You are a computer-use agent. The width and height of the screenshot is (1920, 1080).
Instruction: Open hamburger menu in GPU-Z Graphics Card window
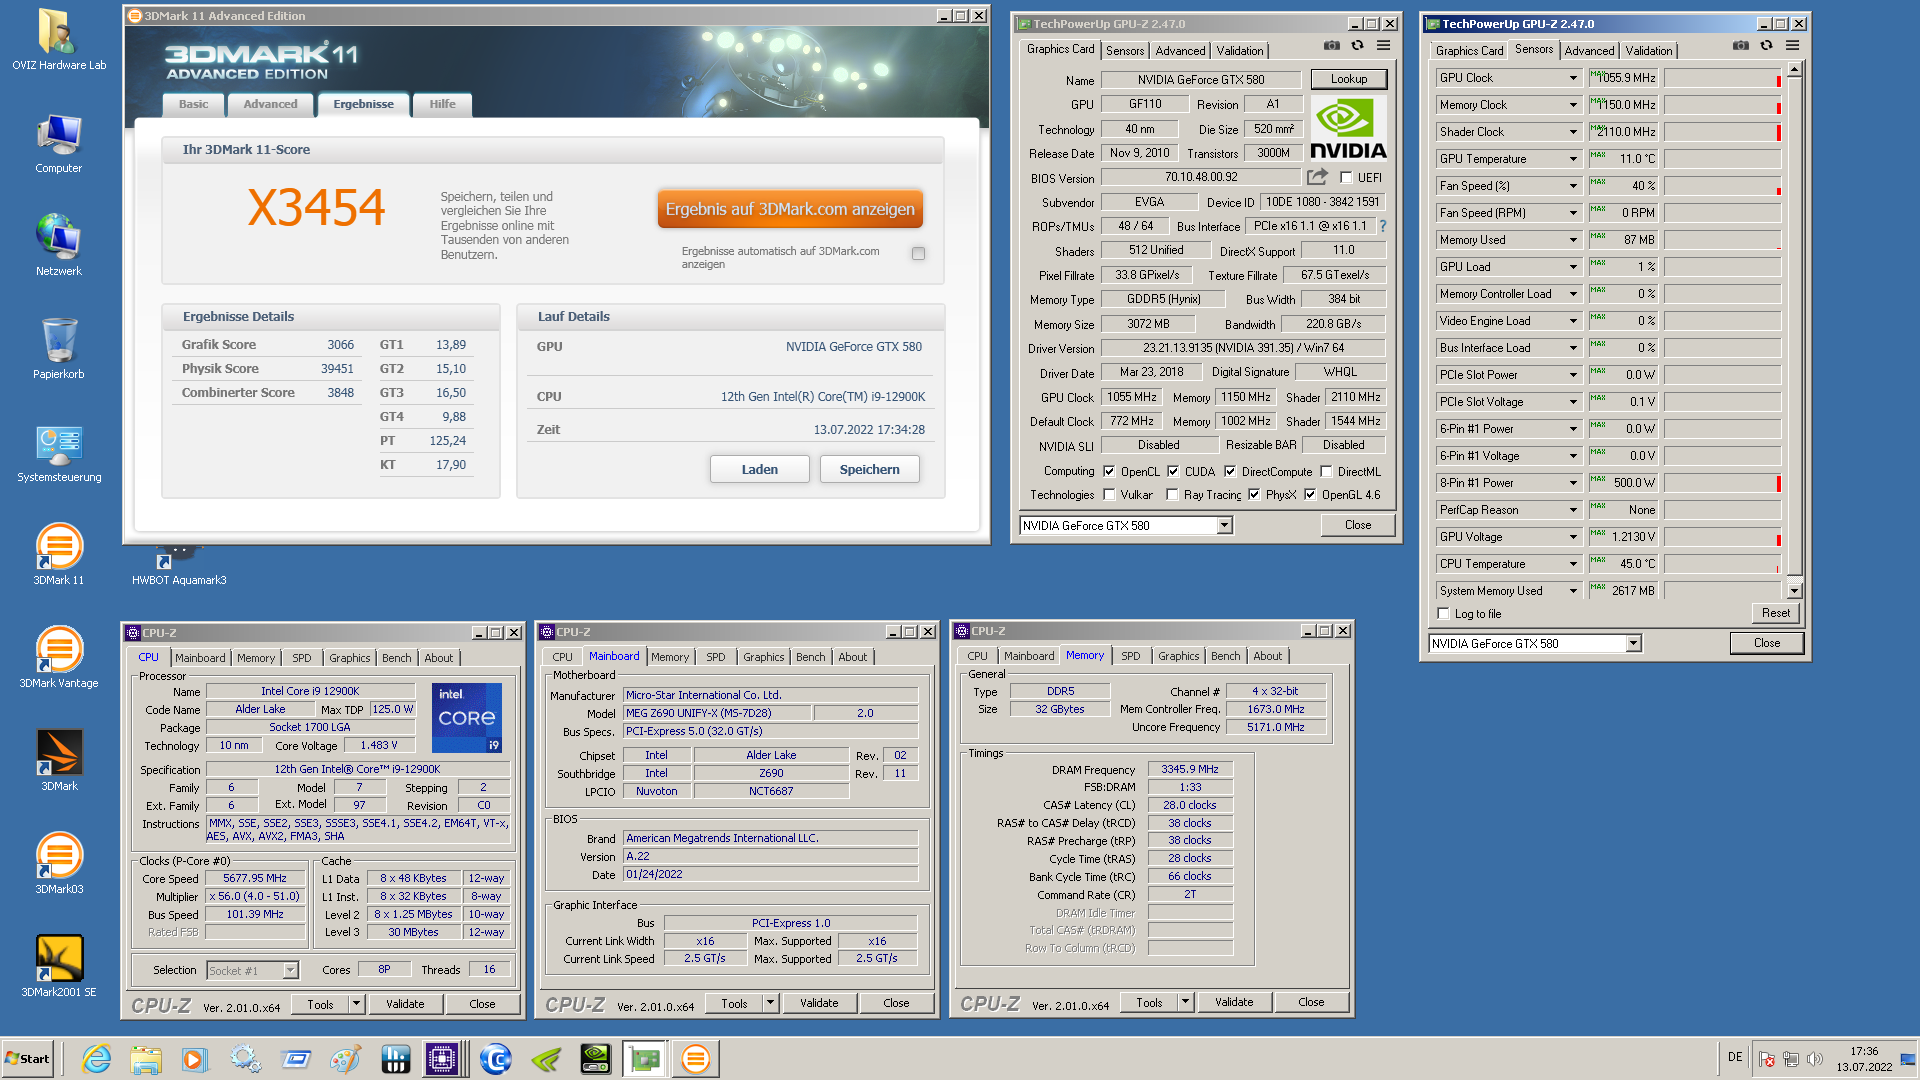(1383, 46)
